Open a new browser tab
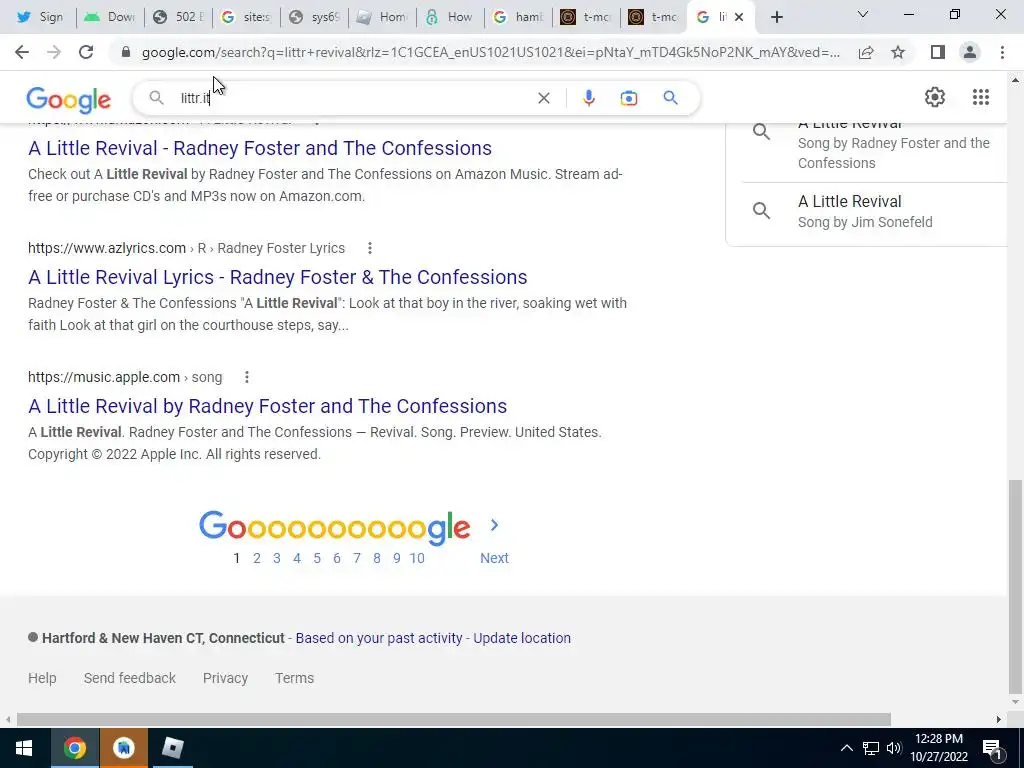Image resolution: width=1024 pixels, height=768 pixels. pos(776,17)
